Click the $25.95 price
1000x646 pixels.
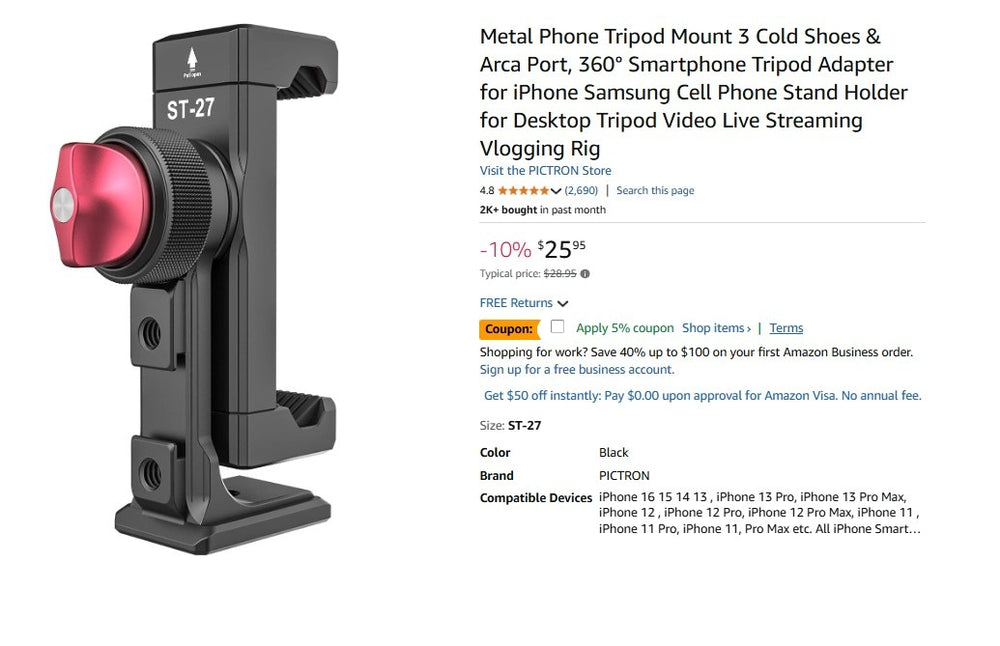pos(560,249)
